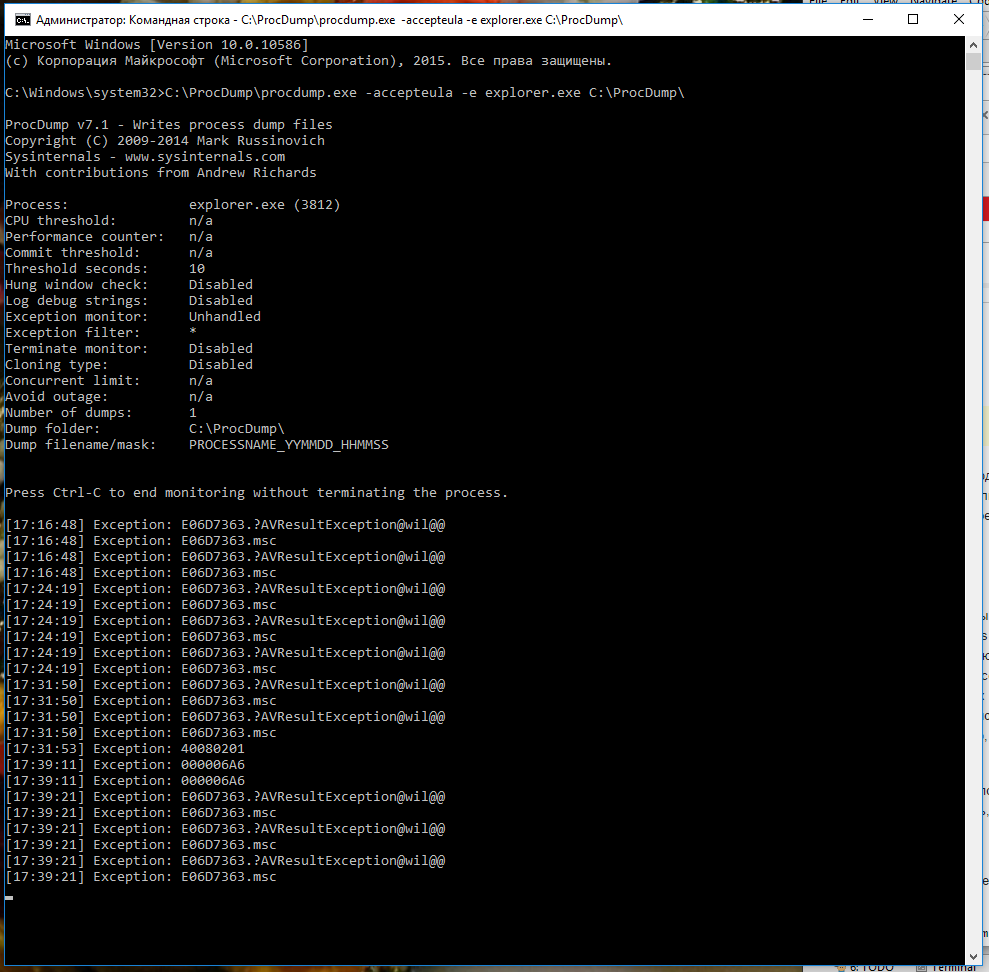Click the Microsoft Corporation 2015 copyright line
Screen dimensions: 989x972
(x=308, y=61)
